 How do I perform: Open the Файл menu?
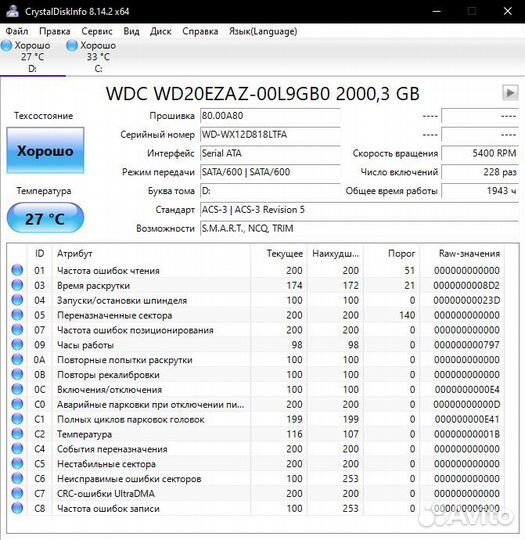click(17, 31)
